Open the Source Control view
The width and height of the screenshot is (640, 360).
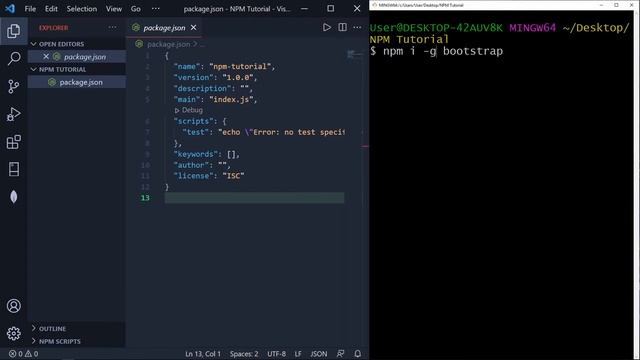coord(13,86)
